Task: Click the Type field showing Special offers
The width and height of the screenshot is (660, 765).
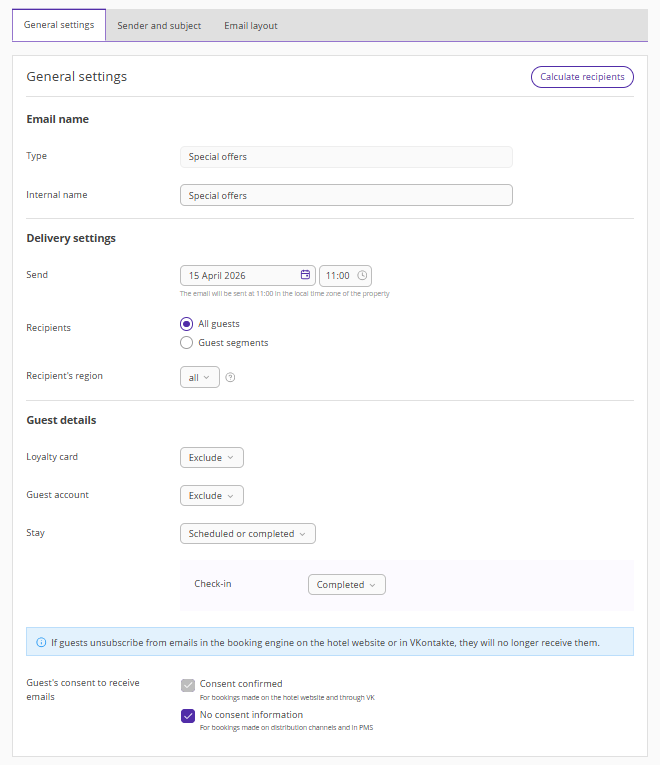Action: [x=345, y=157]
